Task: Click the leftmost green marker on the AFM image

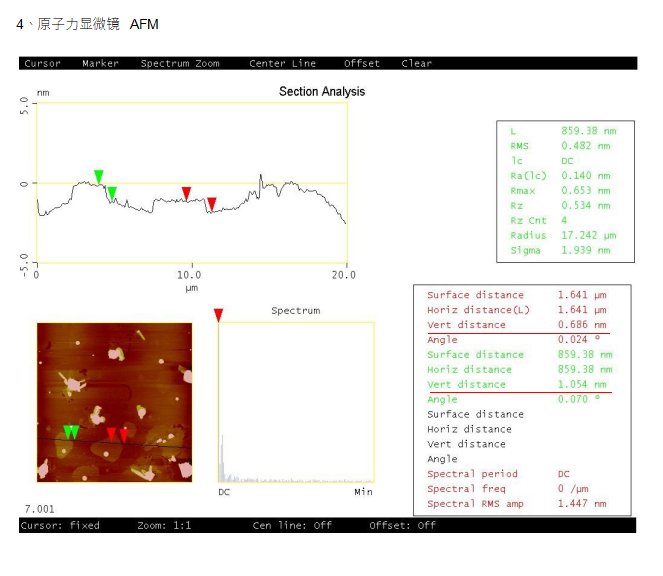Action: click(x=67, y=432)
